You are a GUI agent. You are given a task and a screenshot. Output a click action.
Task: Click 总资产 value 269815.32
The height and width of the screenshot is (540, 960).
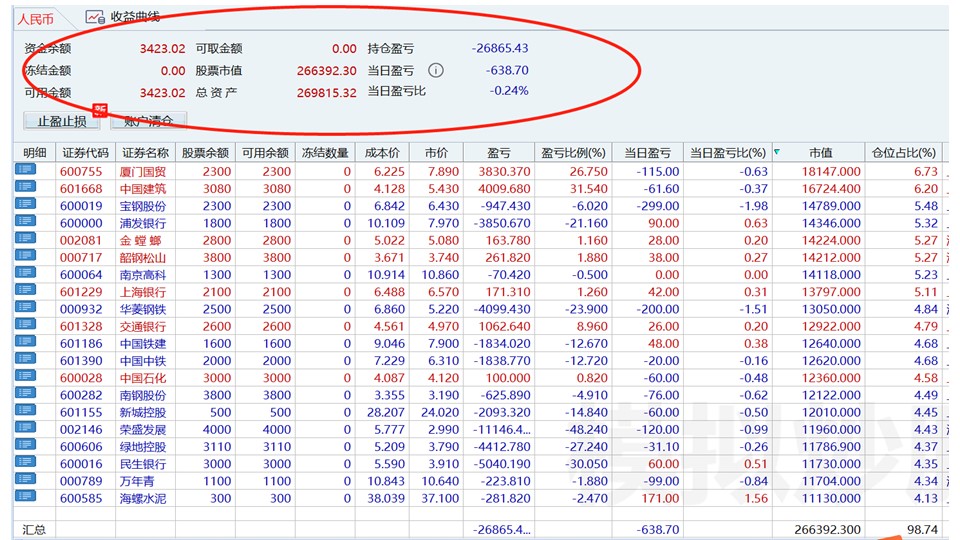[x=326, y=93]
